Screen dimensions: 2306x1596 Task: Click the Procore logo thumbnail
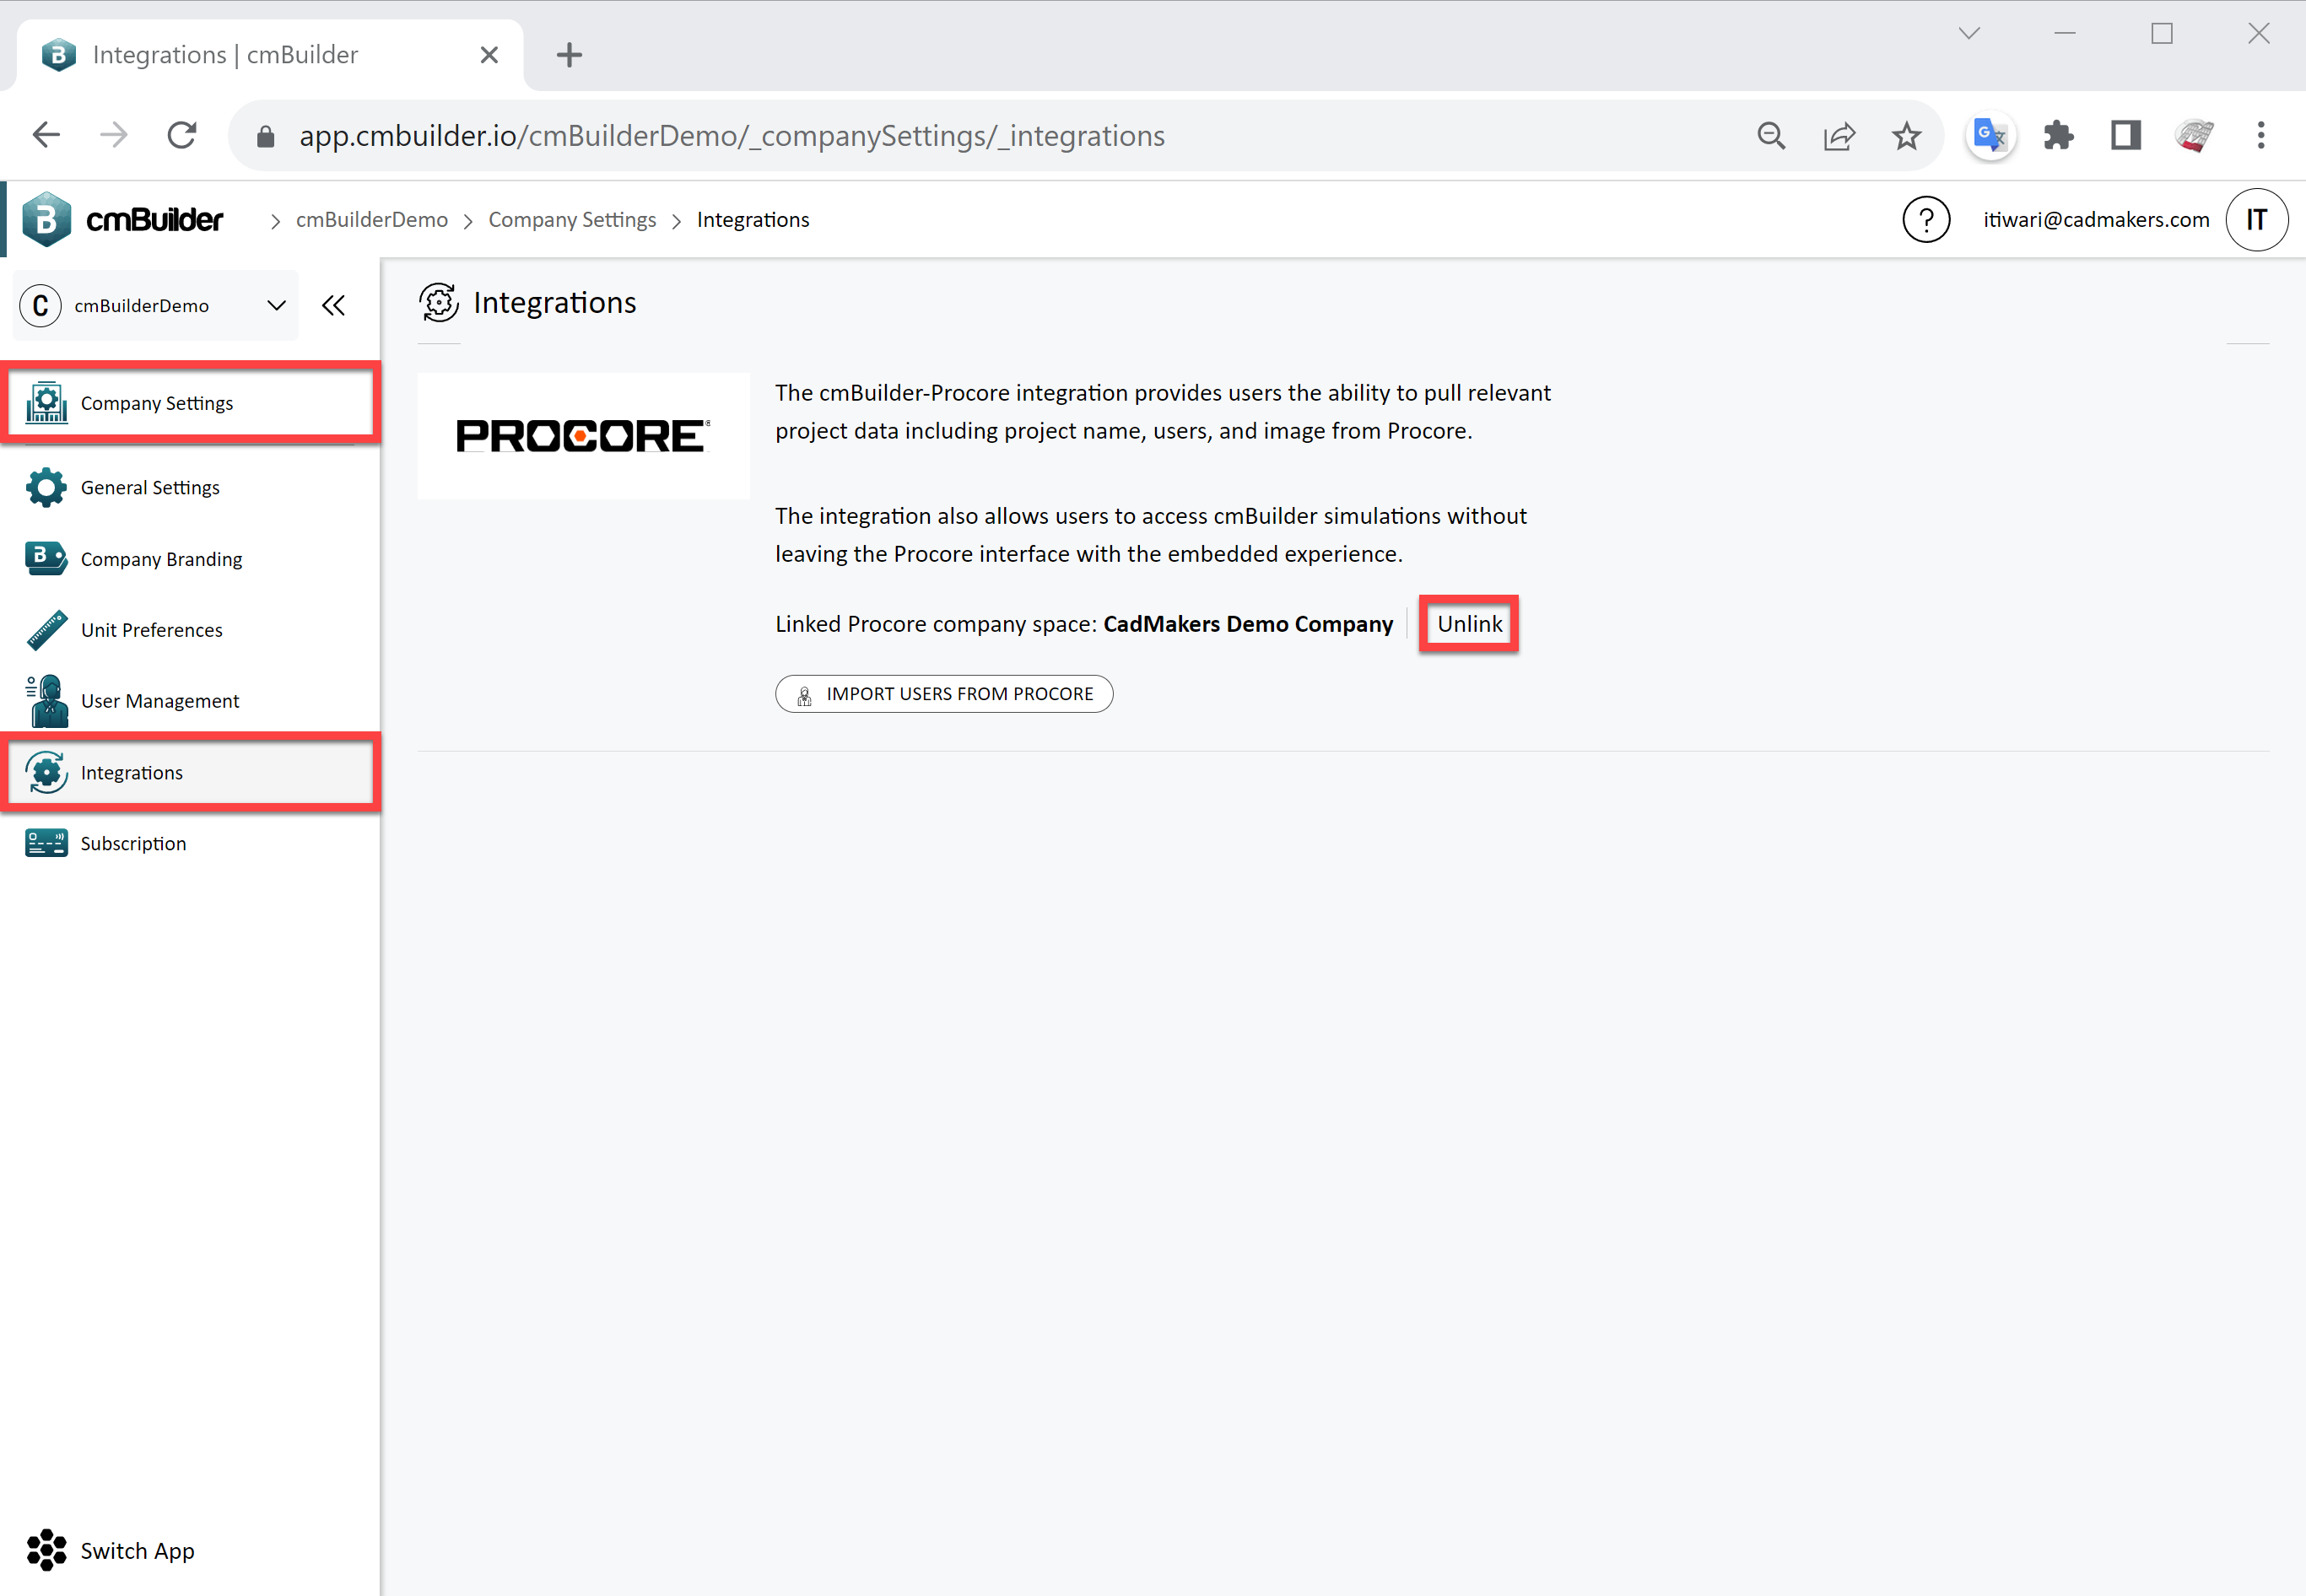pos(584,436)
